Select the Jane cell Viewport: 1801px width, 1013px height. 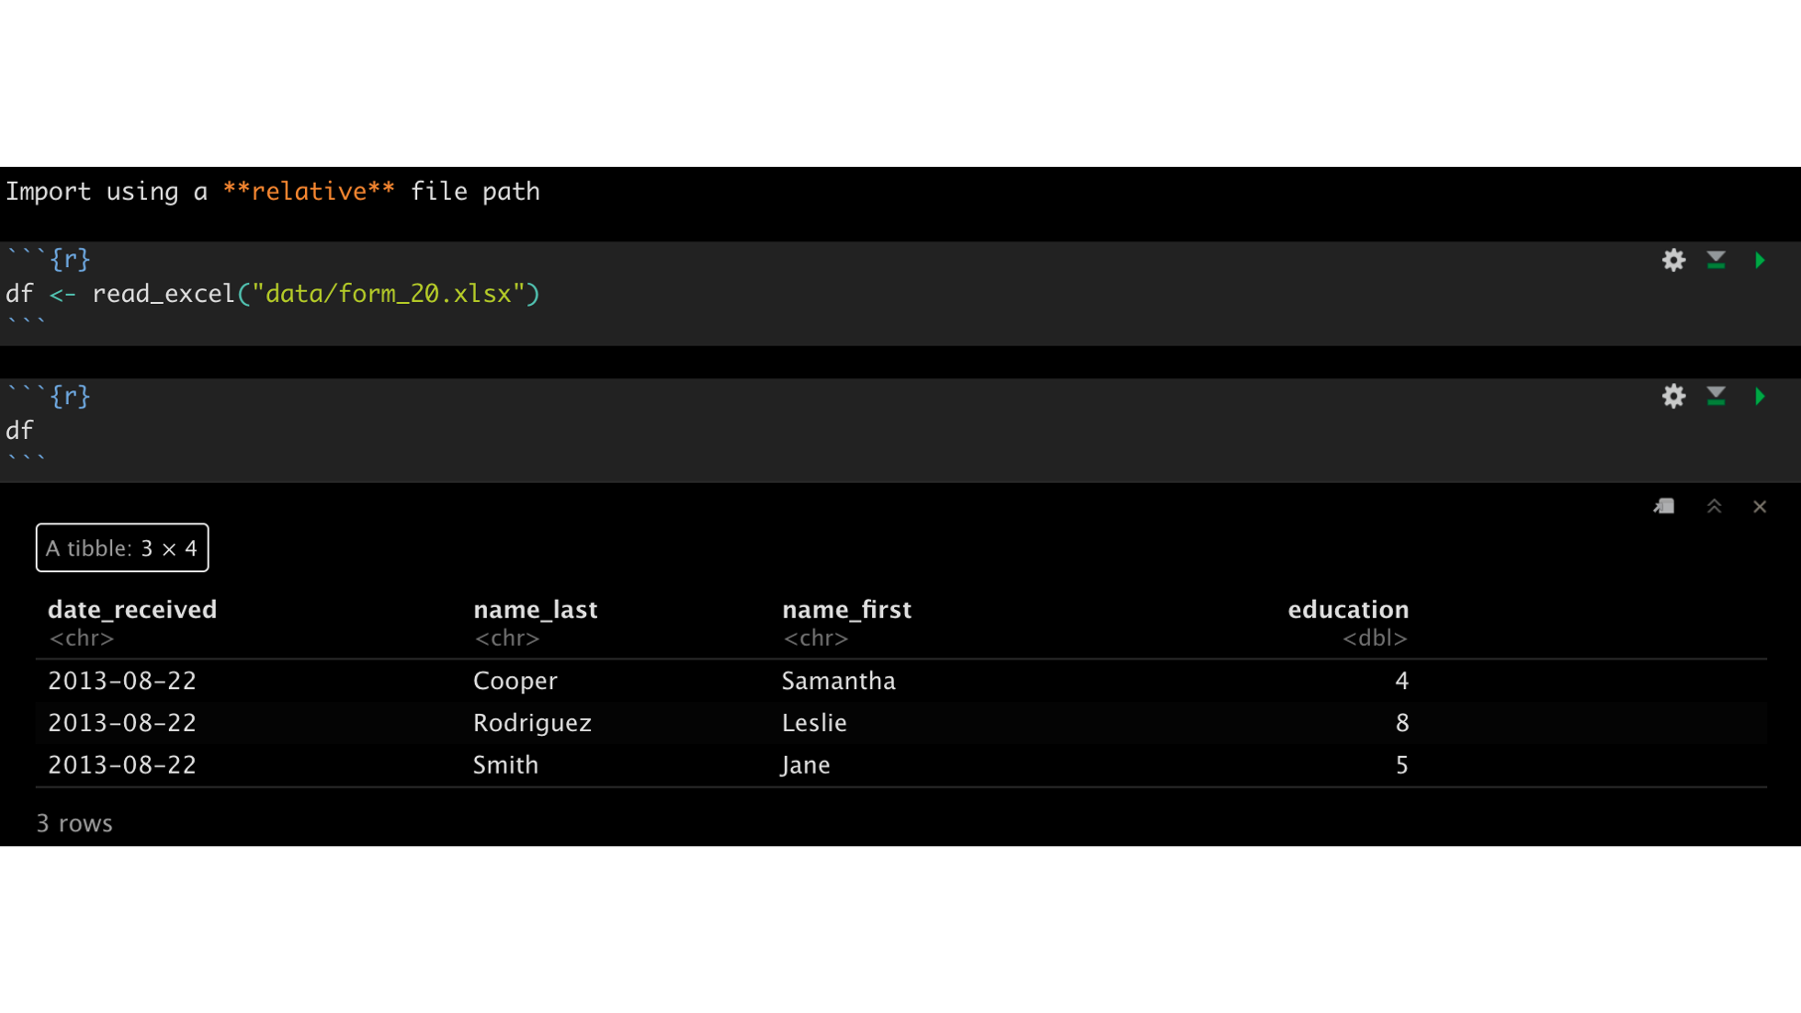click(x=805, y=765)
